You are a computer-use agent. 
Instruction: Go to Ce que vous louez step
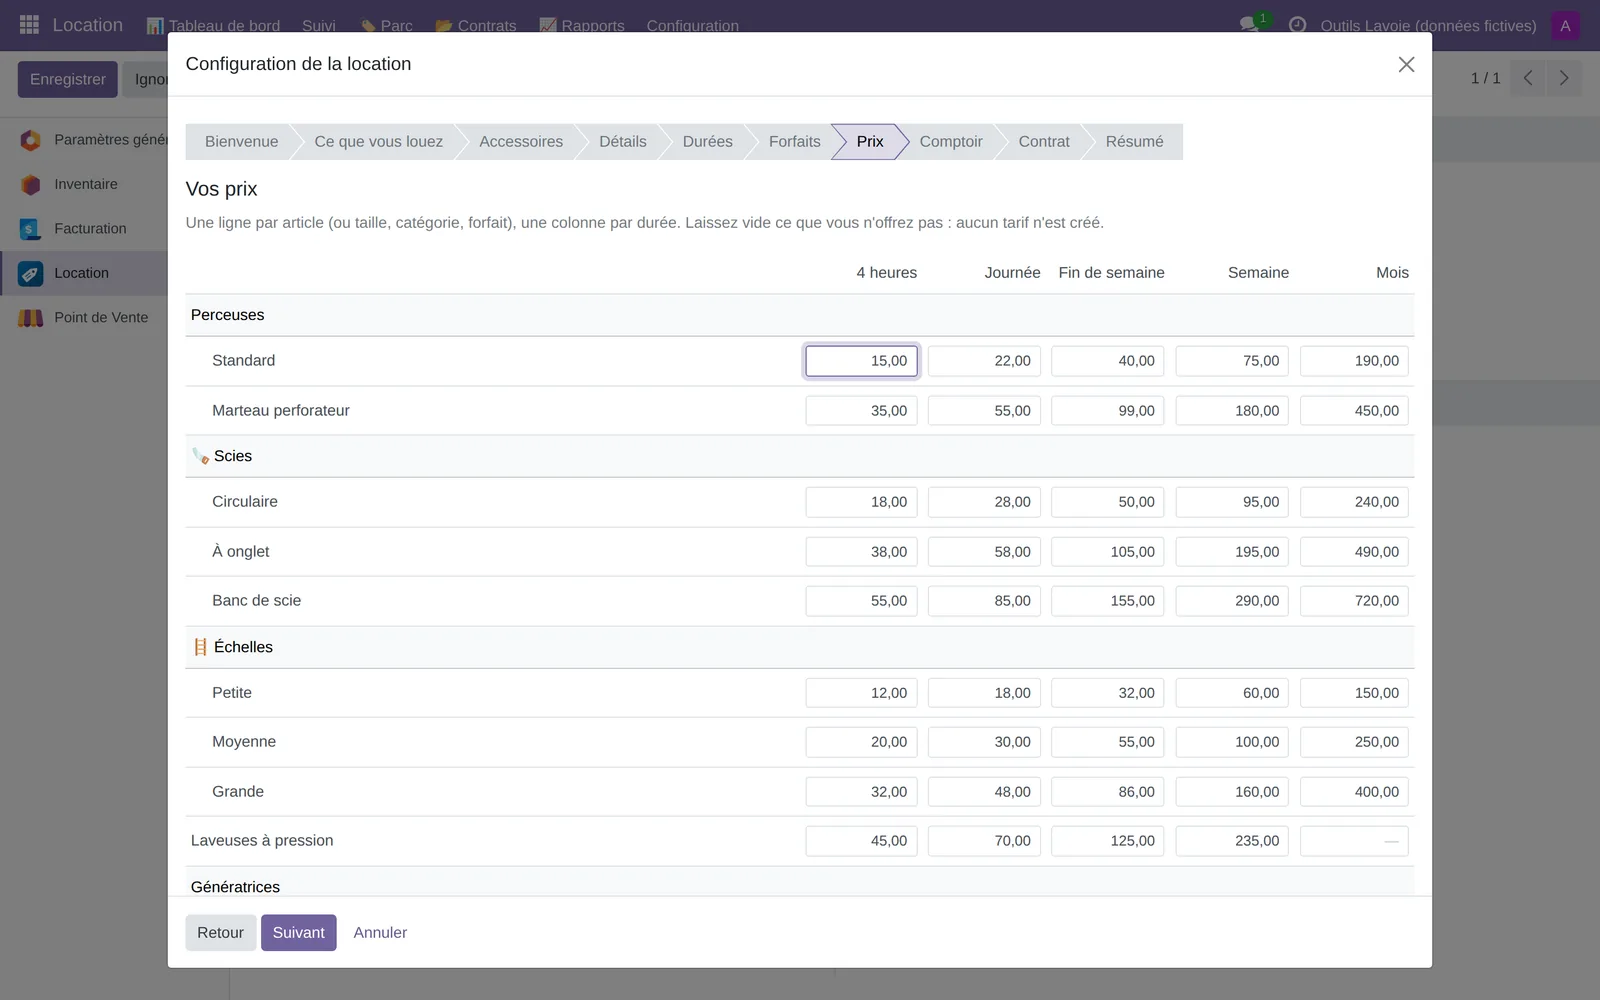pyautogui.click(x=378, y=142)
